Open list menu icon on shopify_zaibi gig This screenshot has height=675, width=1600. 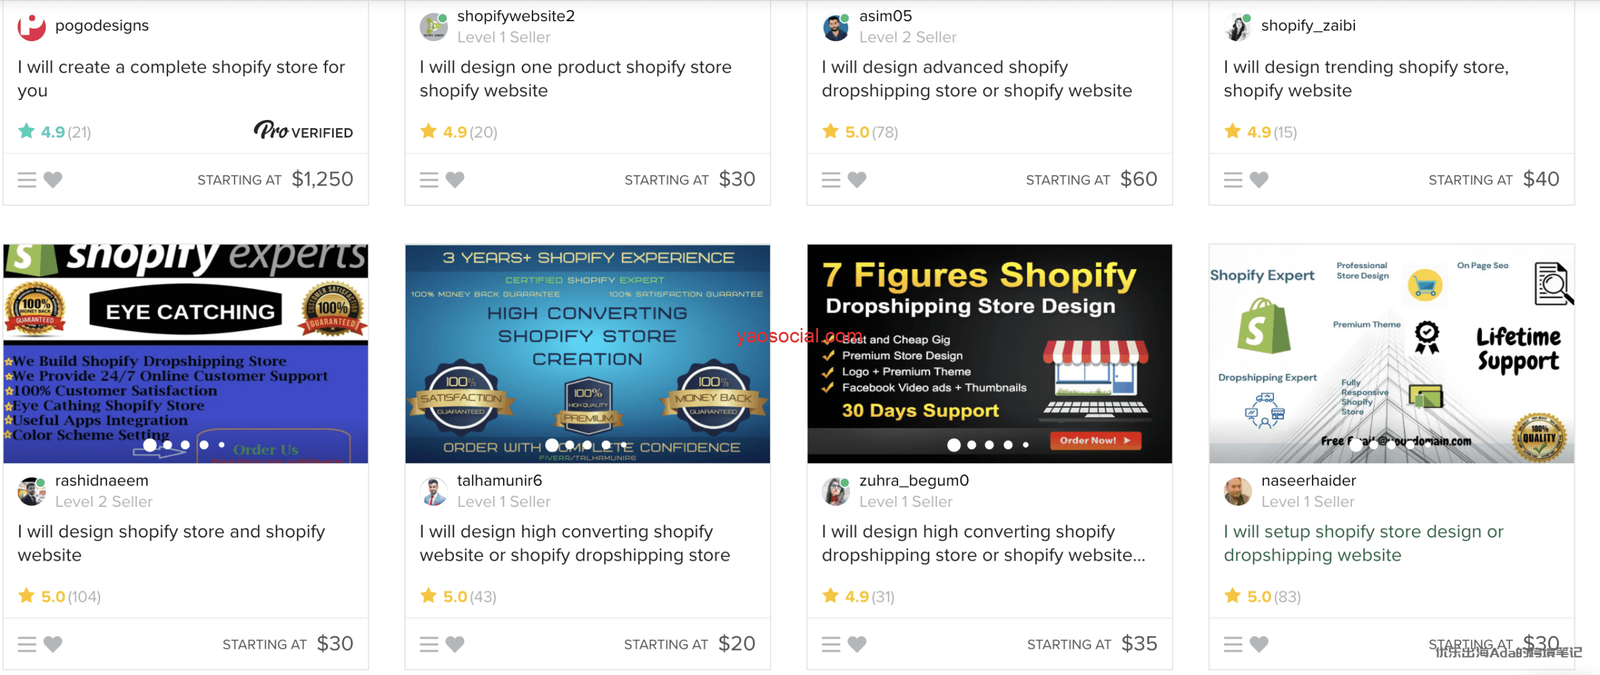1233,180
